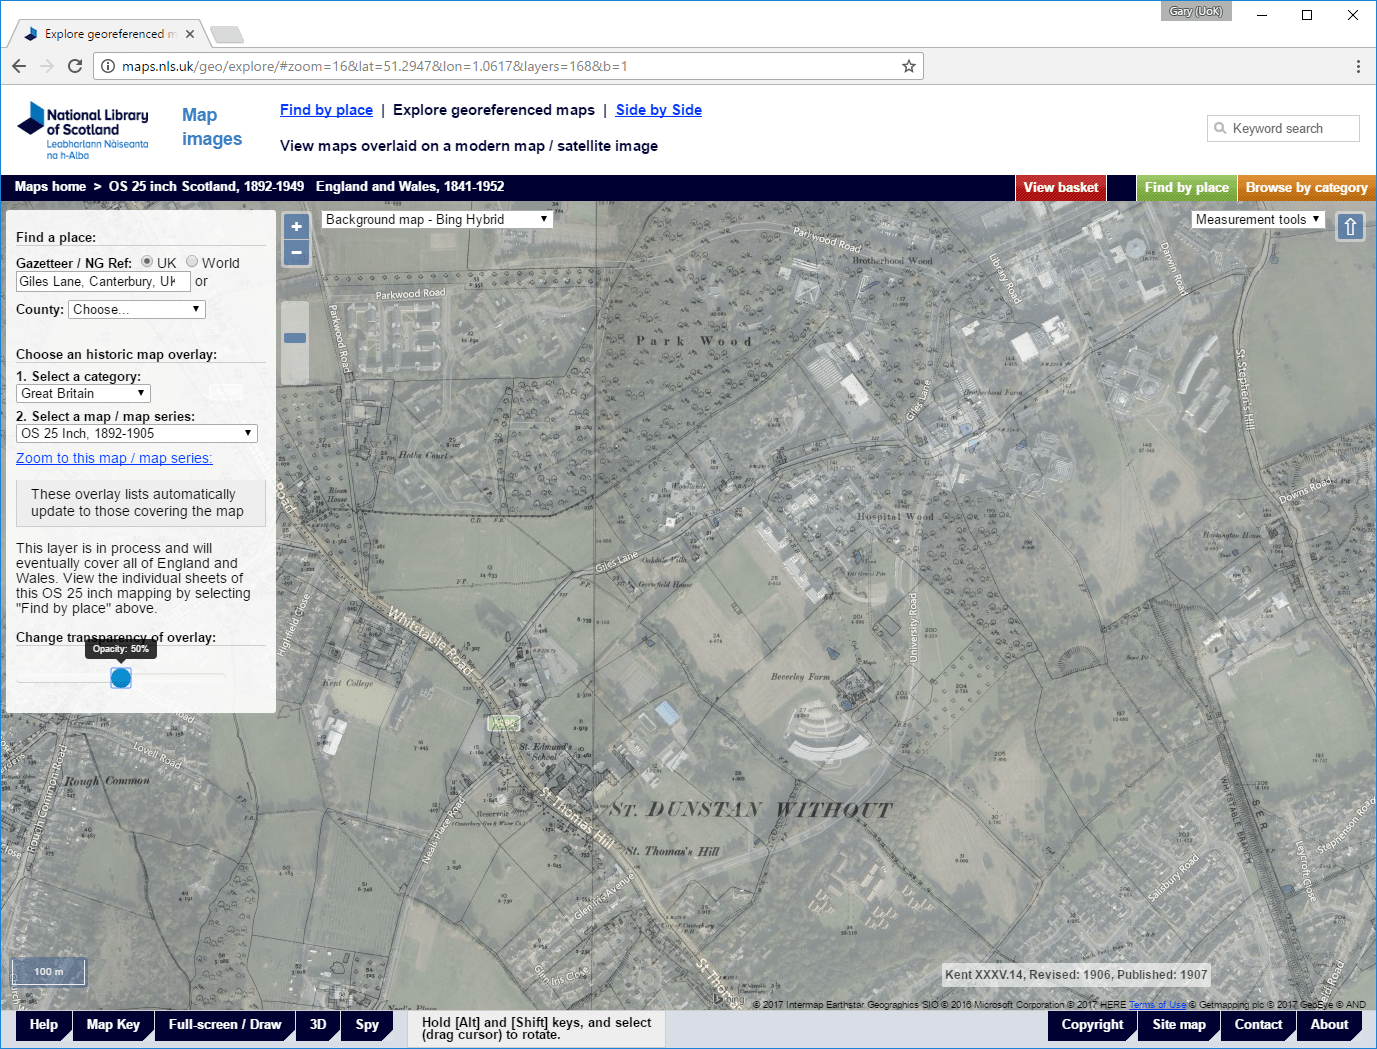Screen dimensions: 1377x1049
Task: Open OS 25 inch Scotland, 1892-1949 breadcrumb
Action: [206, 187]
